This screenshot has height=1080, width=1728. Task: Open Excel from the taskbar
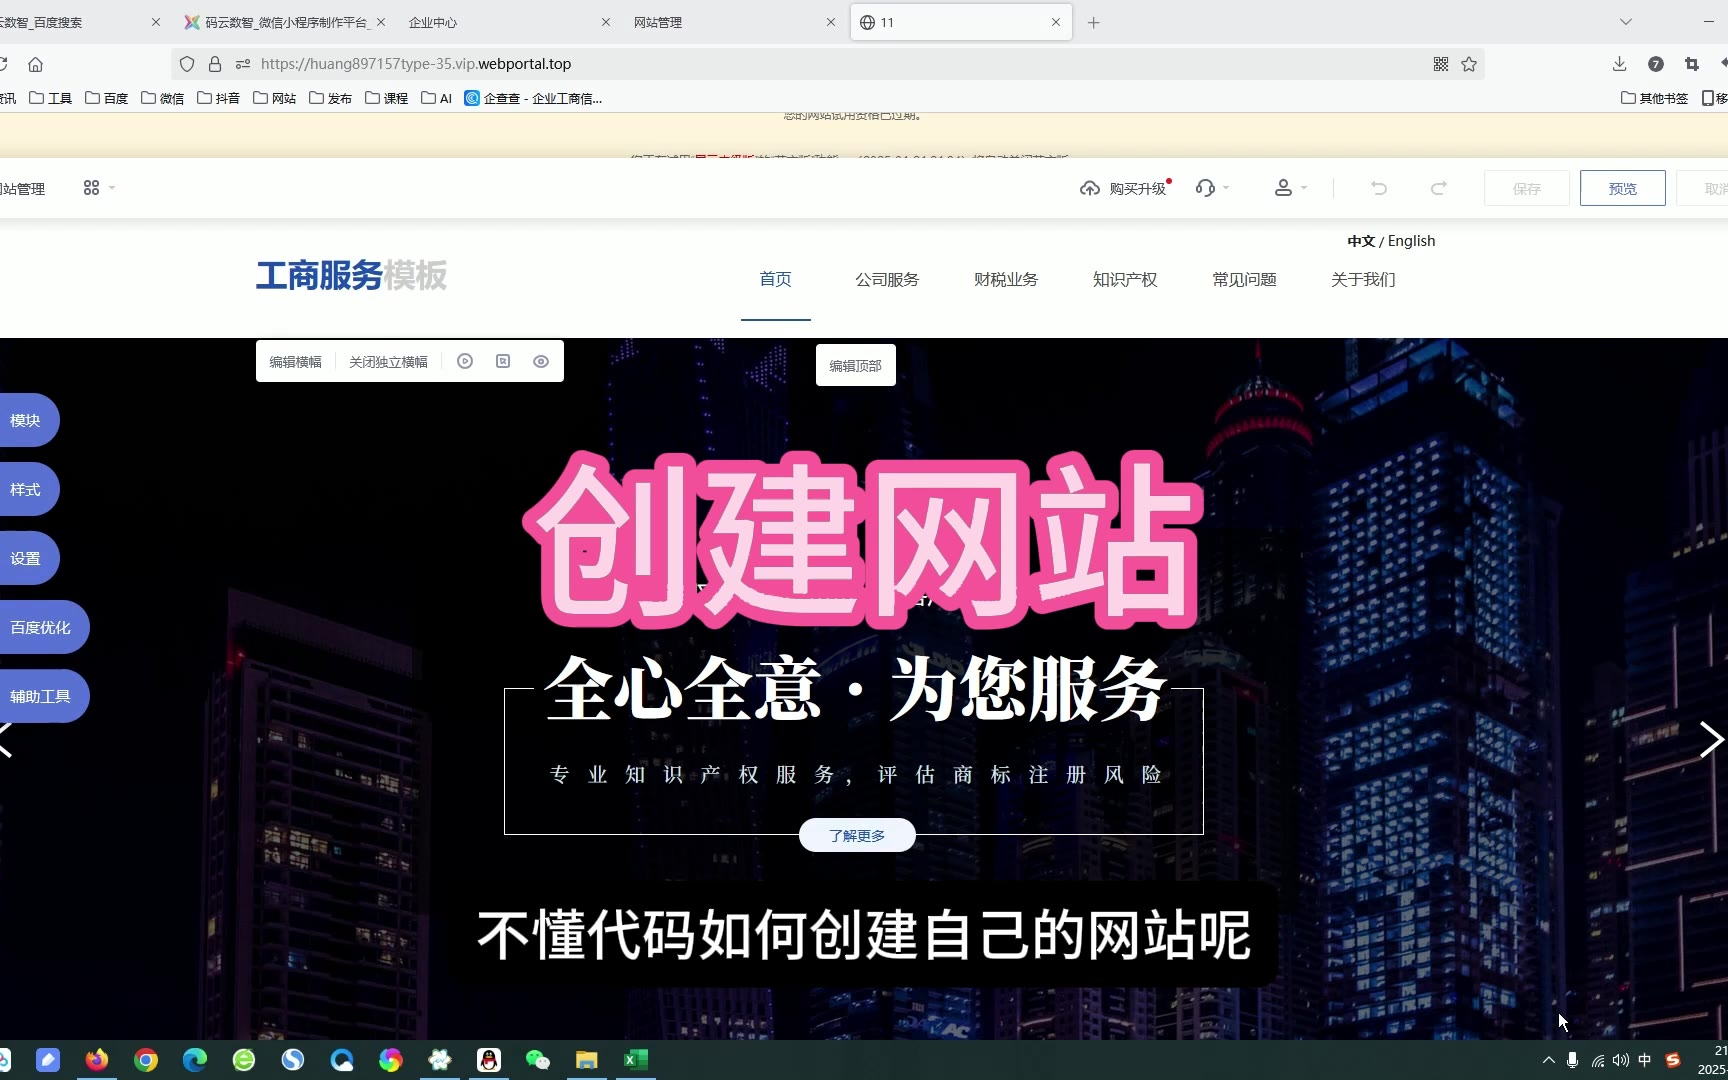point(636,1060)
